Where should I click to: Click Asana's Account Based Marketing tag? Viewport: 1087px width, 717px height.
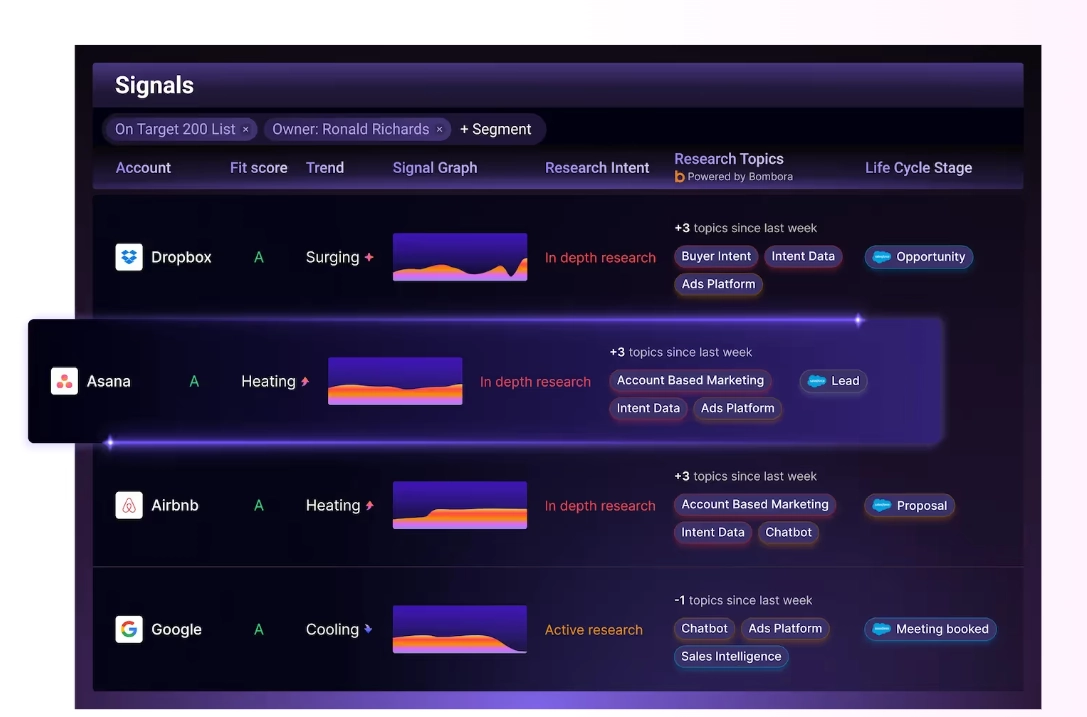tap(690, 381)
